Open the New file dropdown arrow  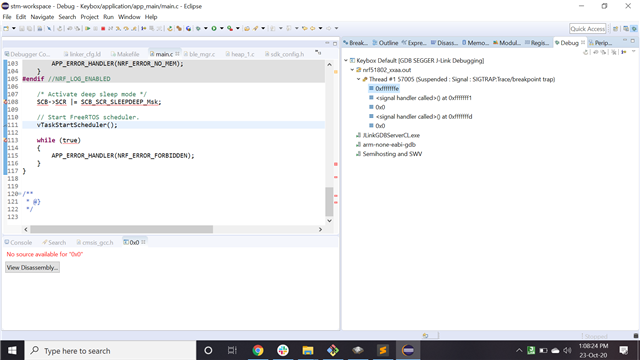coord(14,29)
